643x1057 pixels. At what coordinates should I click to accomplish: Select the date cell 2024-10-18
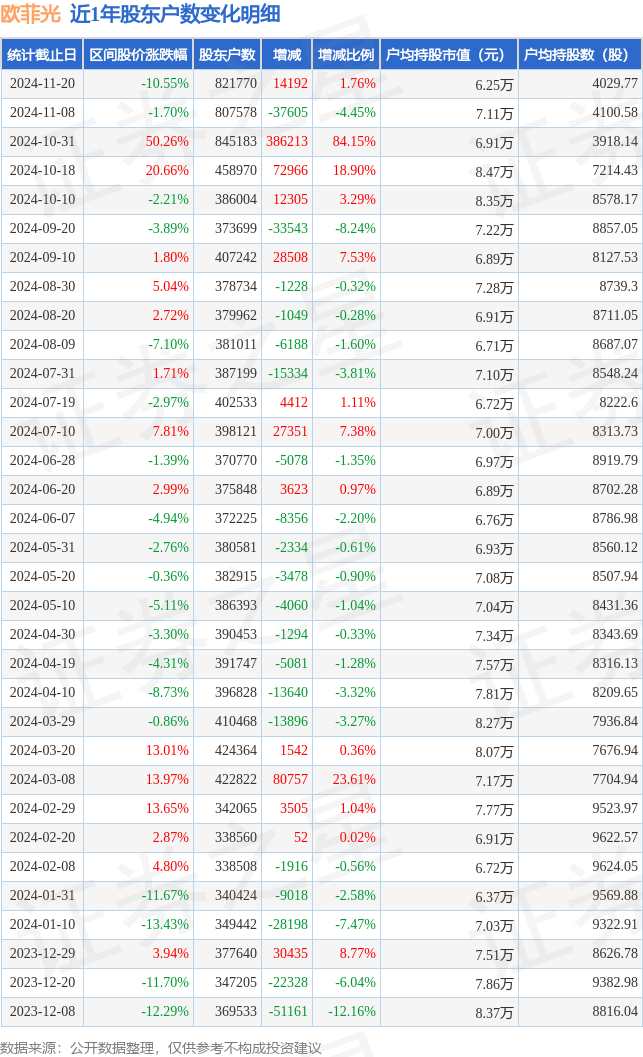(42, 171)
